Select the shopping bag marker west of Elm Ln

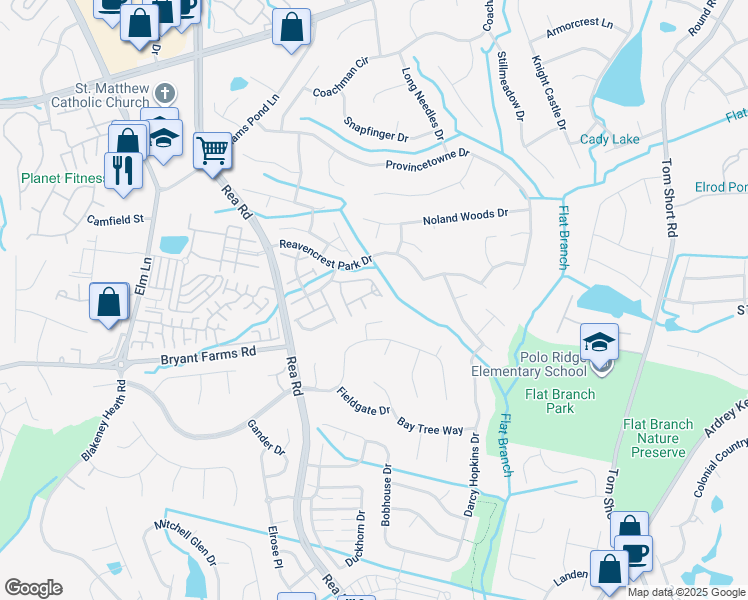109,303
